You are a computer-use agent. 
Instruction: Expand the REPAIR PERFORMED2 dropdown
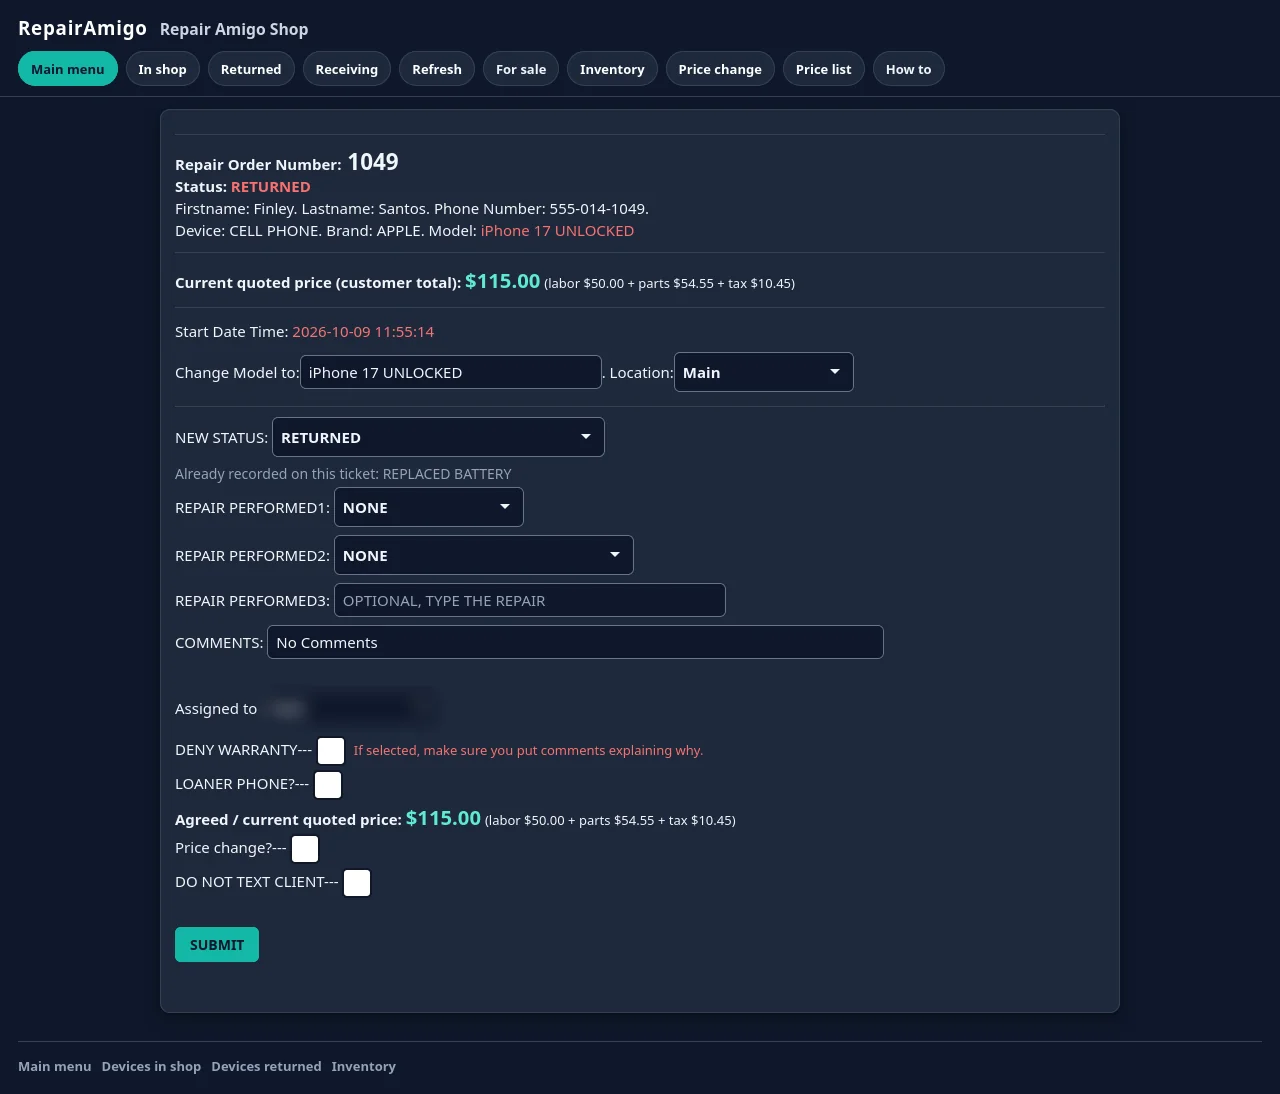483,555
